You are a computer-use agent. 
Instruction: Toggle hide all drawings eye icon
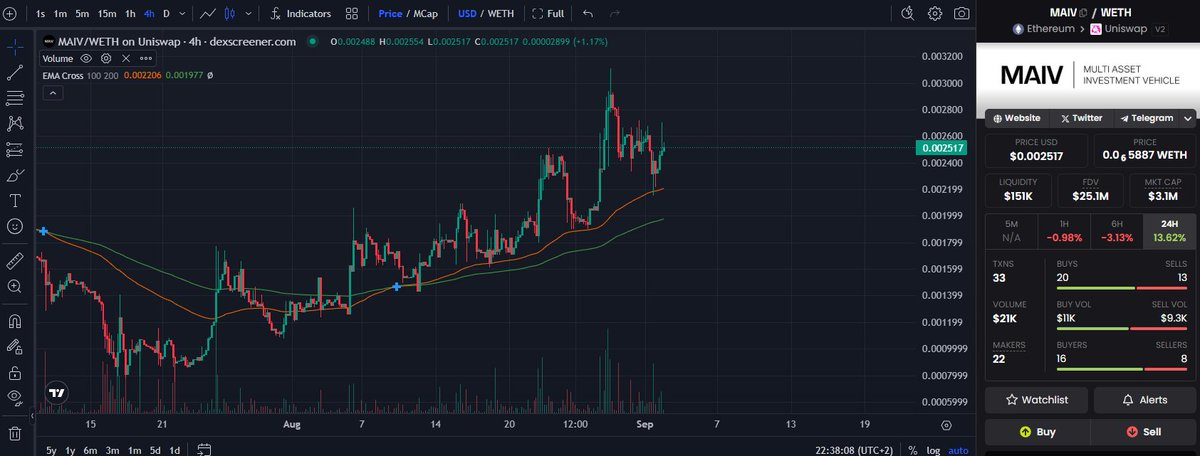point(15,398)
